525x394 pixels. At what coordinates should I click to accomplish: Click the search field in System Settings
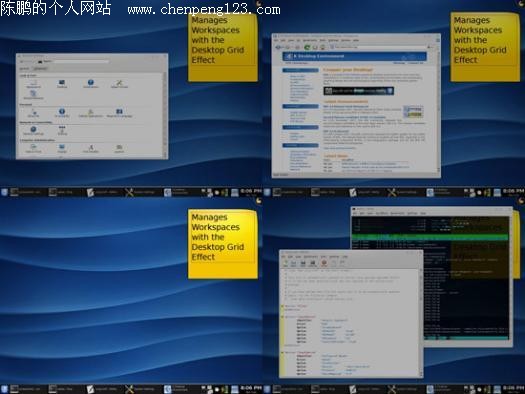tap(80, 62)
